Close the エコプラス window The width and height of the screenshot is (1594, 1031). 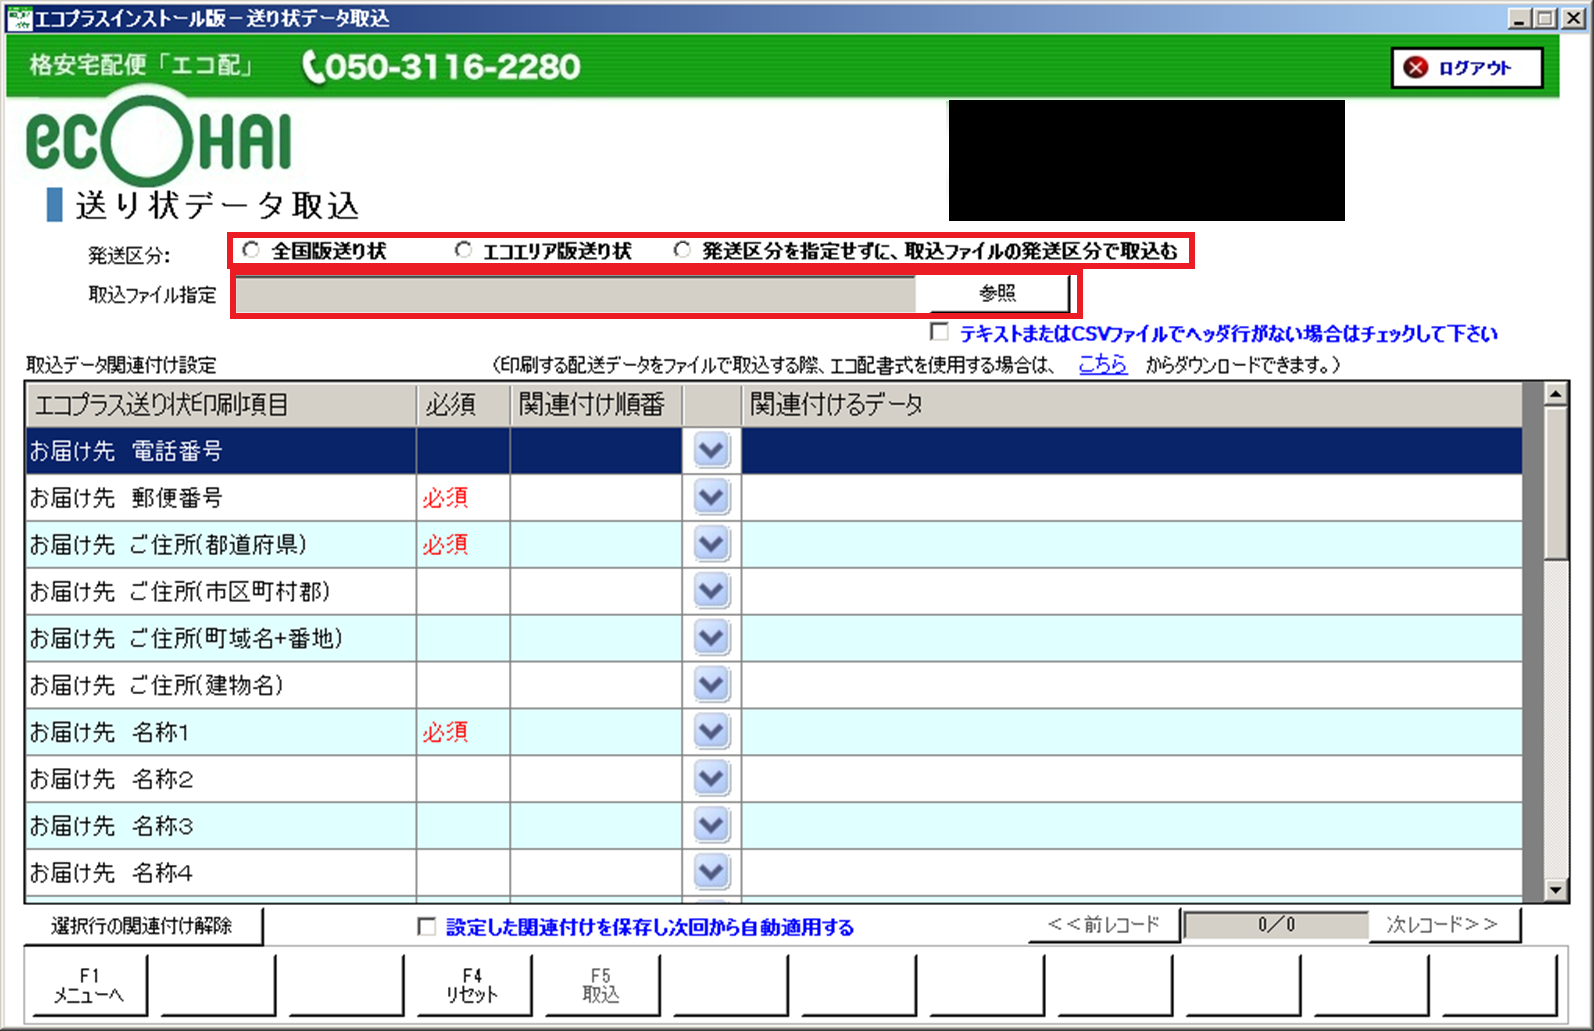[1573, 18]
